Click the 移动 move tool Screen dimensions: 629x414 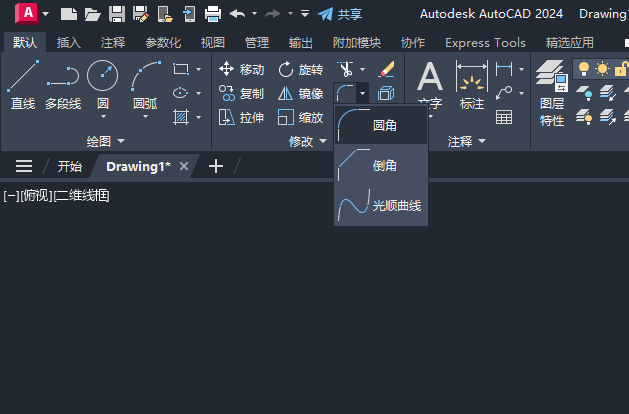click(x=241, y=69)
